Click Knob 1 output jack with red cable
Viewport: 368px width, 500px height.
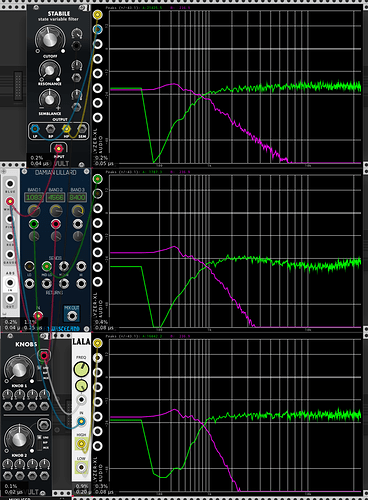point(44,355)
